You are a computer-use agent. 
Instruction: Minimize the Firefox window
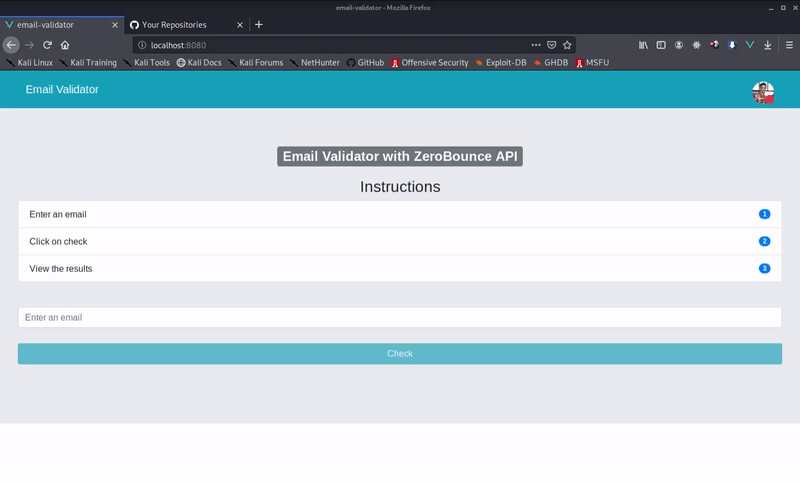click(771, 8)
